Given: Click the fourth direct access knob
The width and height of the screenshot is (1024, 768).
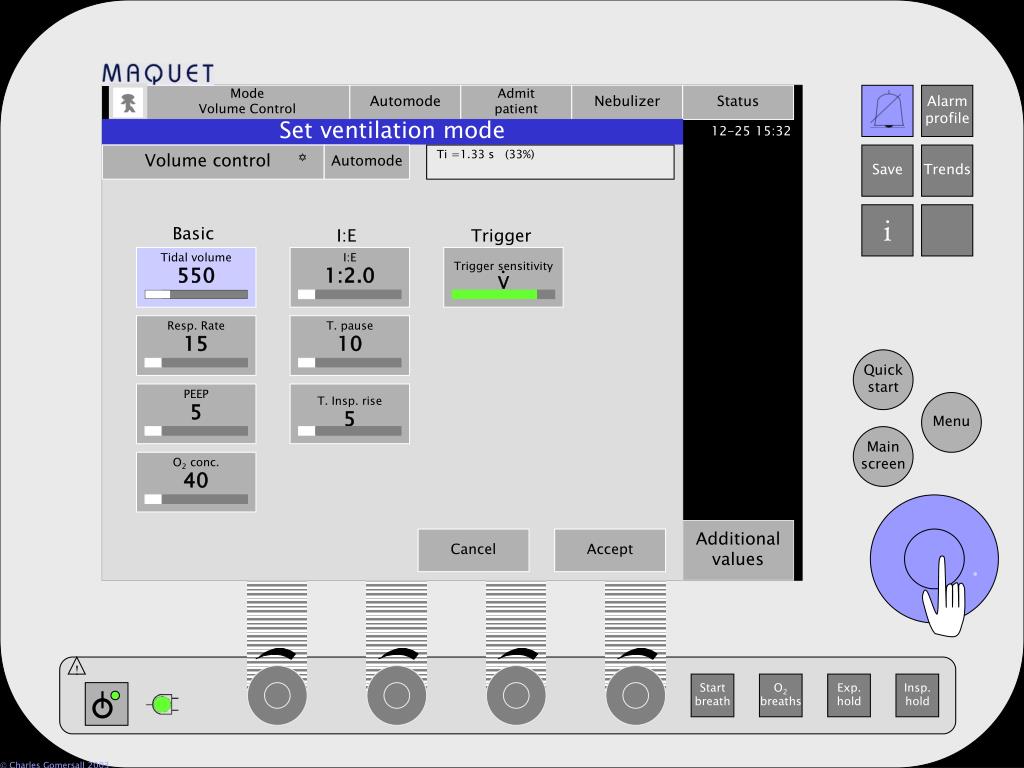Looking at the screenshot, I should point(635,696).
